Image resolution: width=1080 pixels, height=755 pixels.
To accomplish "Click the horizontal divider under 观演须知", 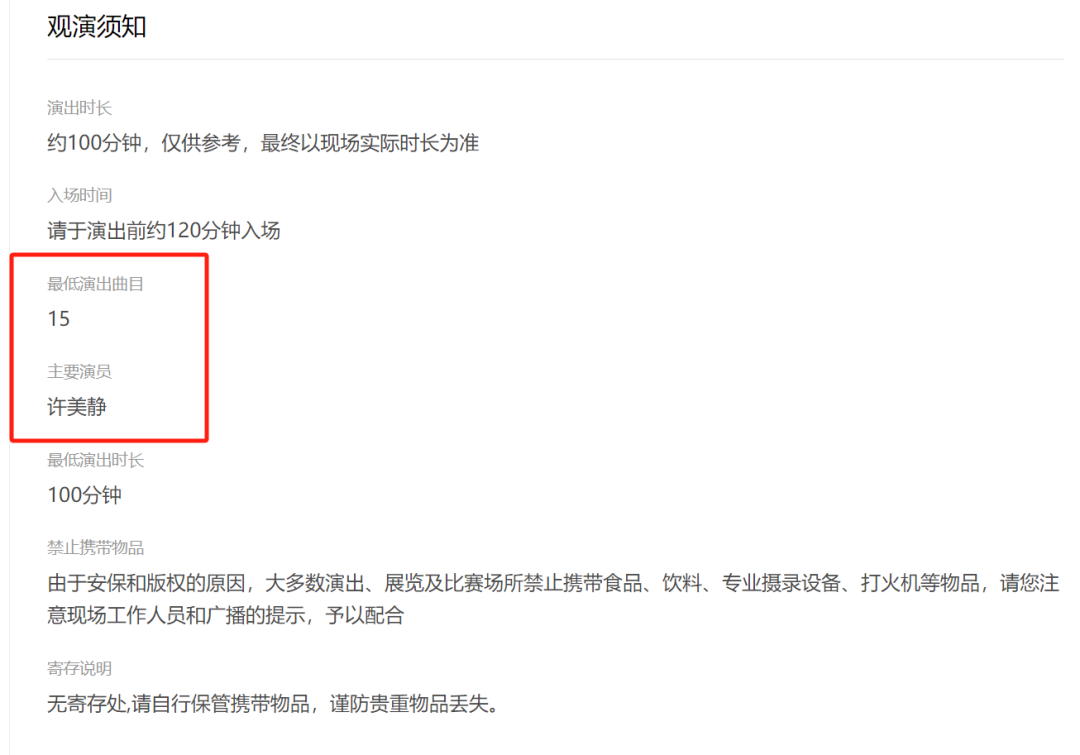I will coord(555,59).
